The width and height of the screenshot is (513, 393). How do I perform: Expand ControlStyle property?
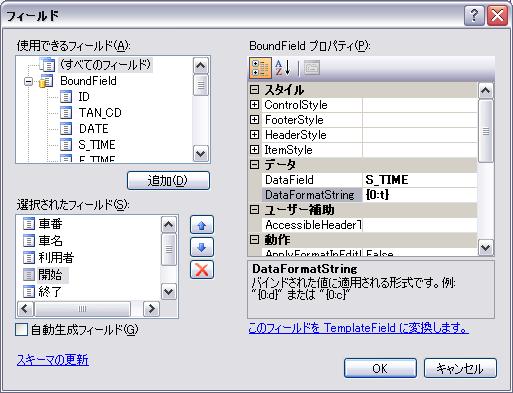coord(254,105)
